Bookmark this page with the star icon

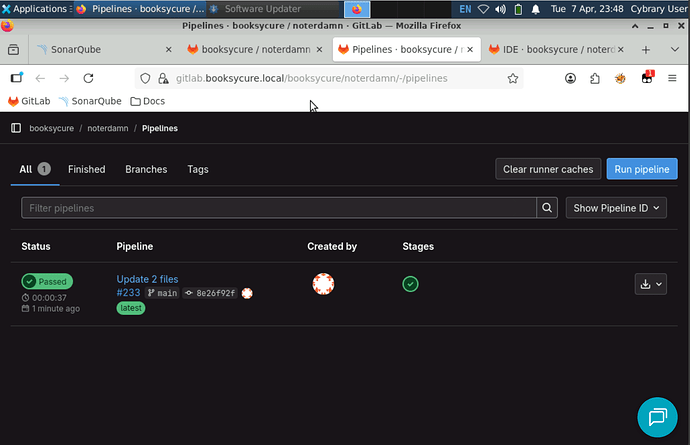(x=513, y=78)
